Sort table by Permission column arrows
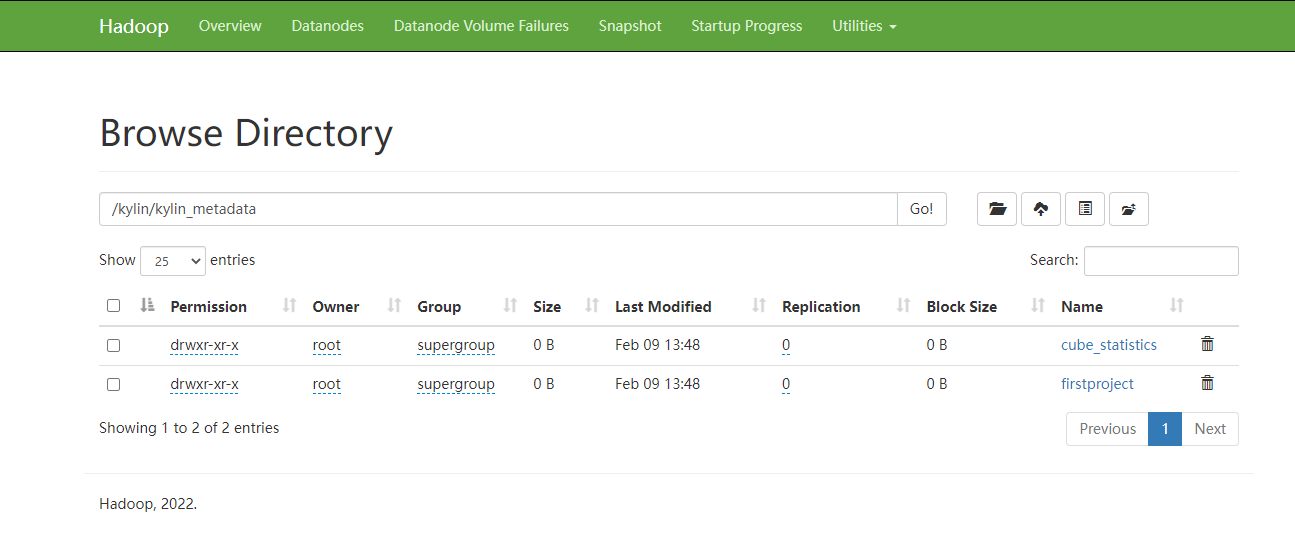 click(289, 306)
